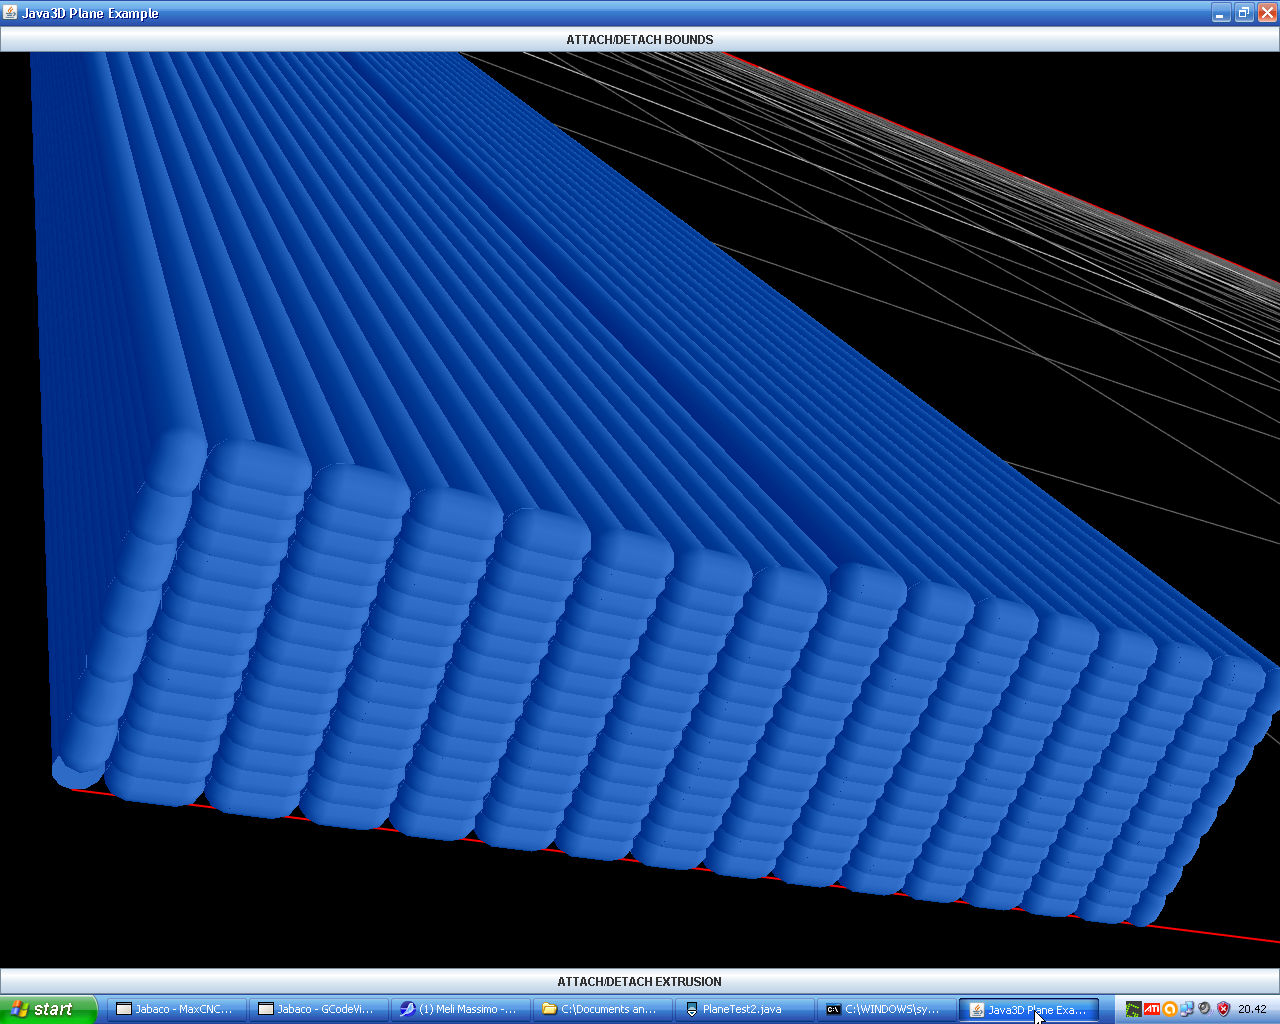
Task: Open the C:\Documents an... folder taskbar item
Action: pos(602,1010)
